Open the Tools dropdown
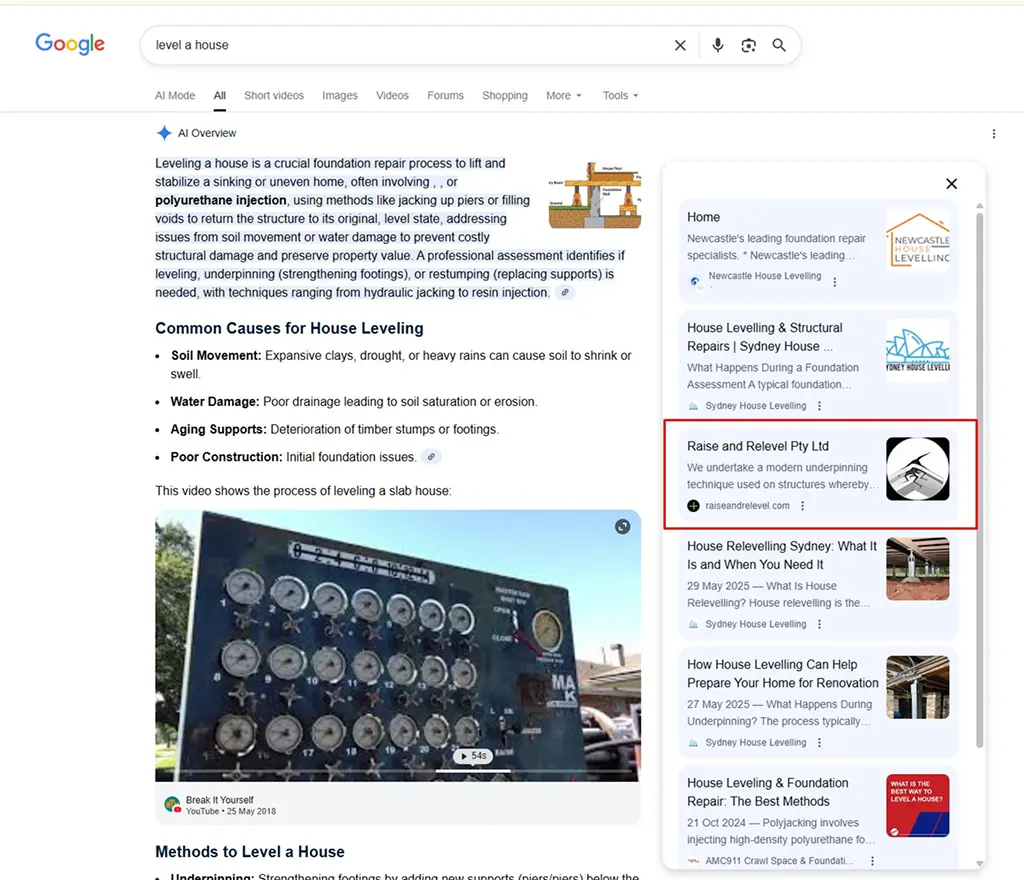 pyautogui.click(x=620, y=96)
